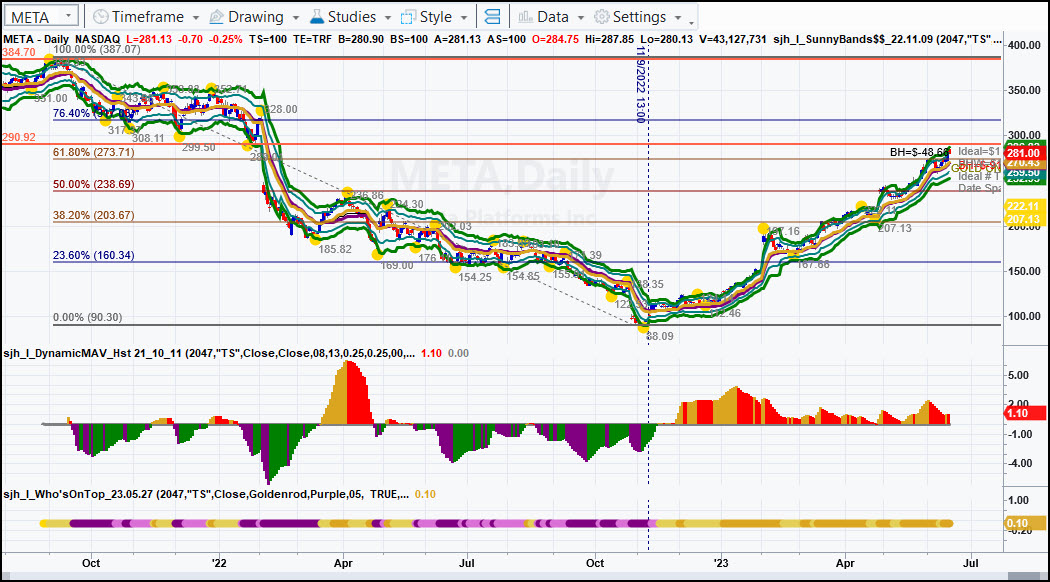Click the '0.00% (90.30)' Fibonacci label

[88, 317]
